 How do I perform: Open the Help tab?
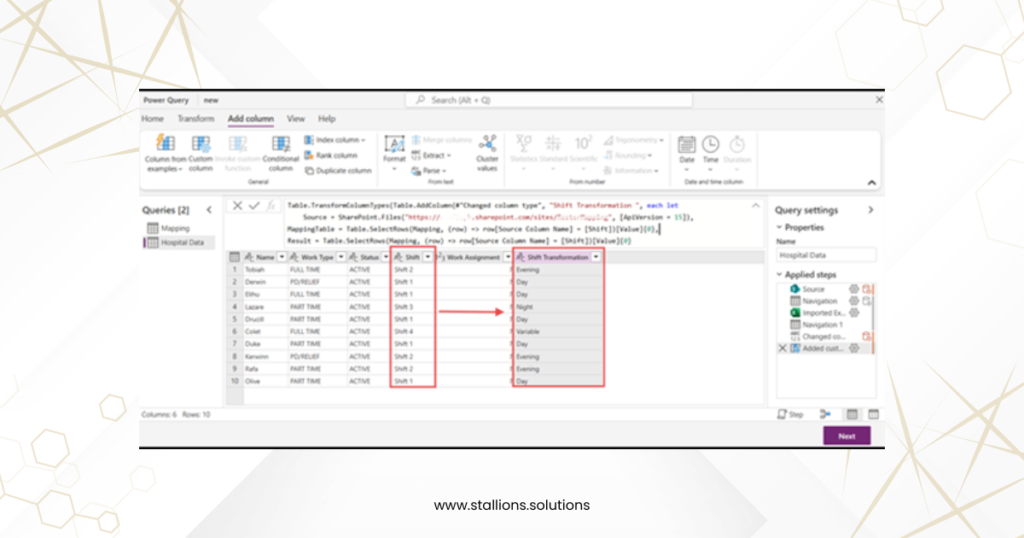point(327,119)
